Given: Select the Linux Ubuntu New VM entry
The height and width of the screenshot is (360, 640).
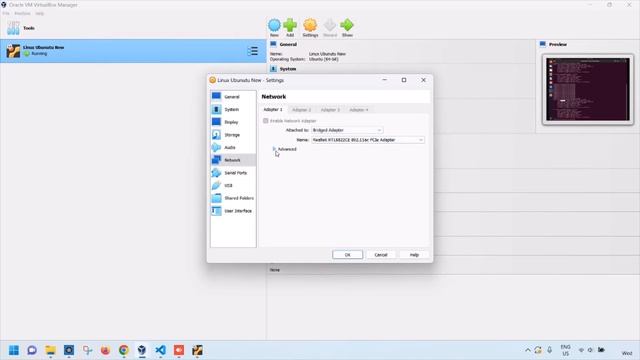Looking at the screenshot, I should pos(133,51).
